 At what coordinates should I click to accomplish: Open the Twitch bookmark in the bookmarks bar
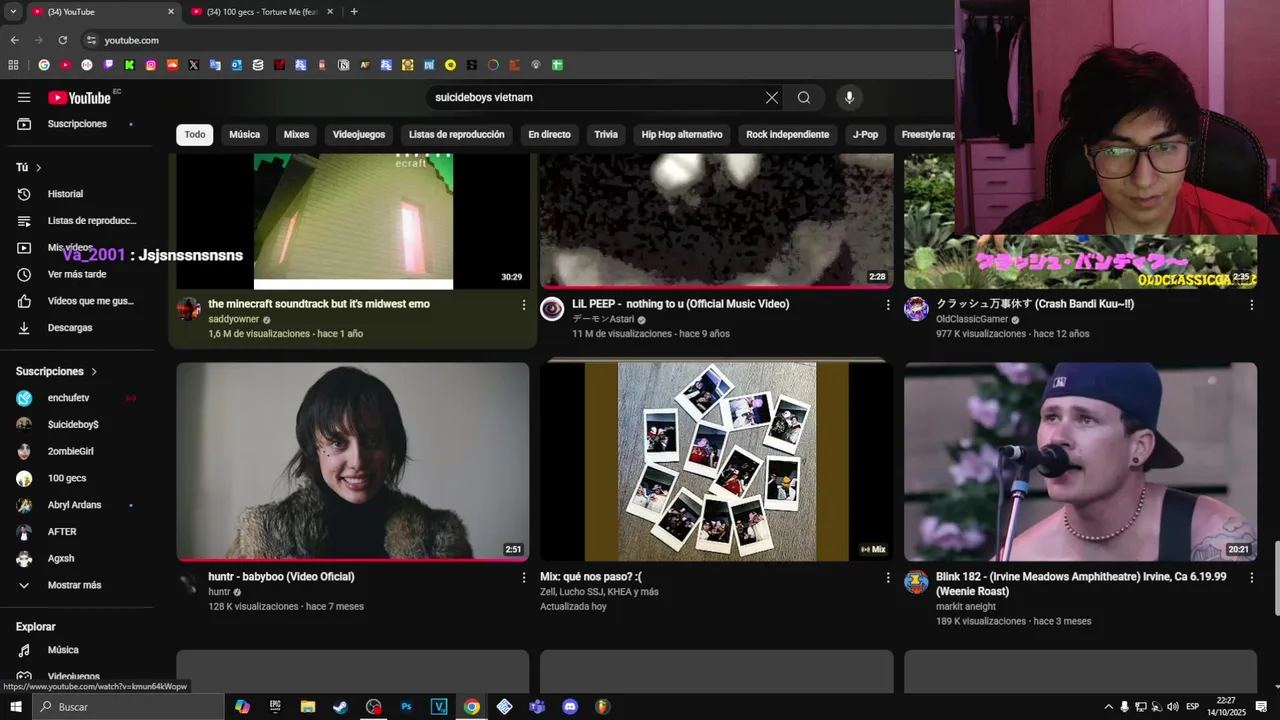109,65
